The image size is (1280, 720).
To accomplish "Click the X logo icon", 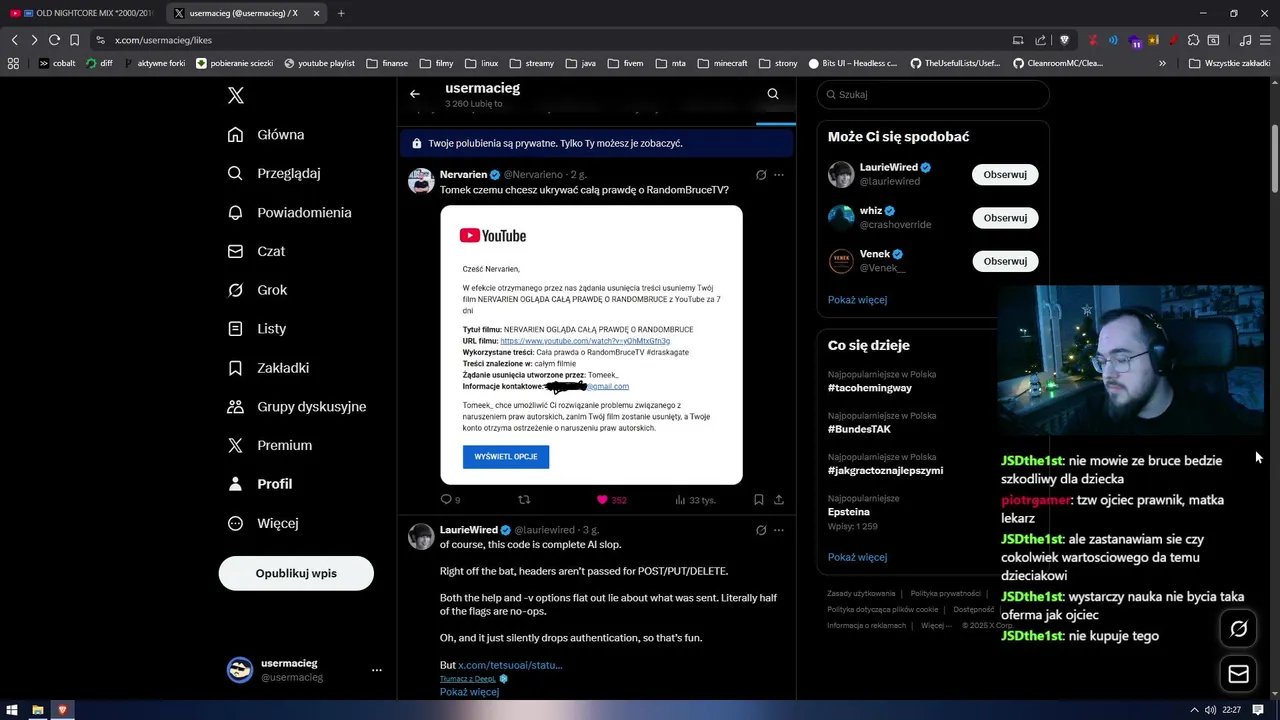I will pos(235,96).
